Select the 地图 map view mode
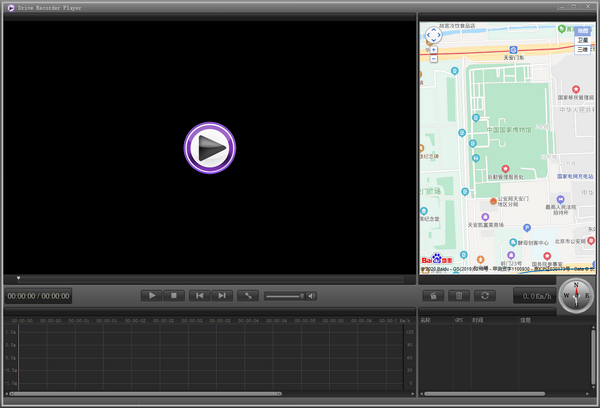Image resolution: width=600 pixels, height=408 pixels. [582, 31]
